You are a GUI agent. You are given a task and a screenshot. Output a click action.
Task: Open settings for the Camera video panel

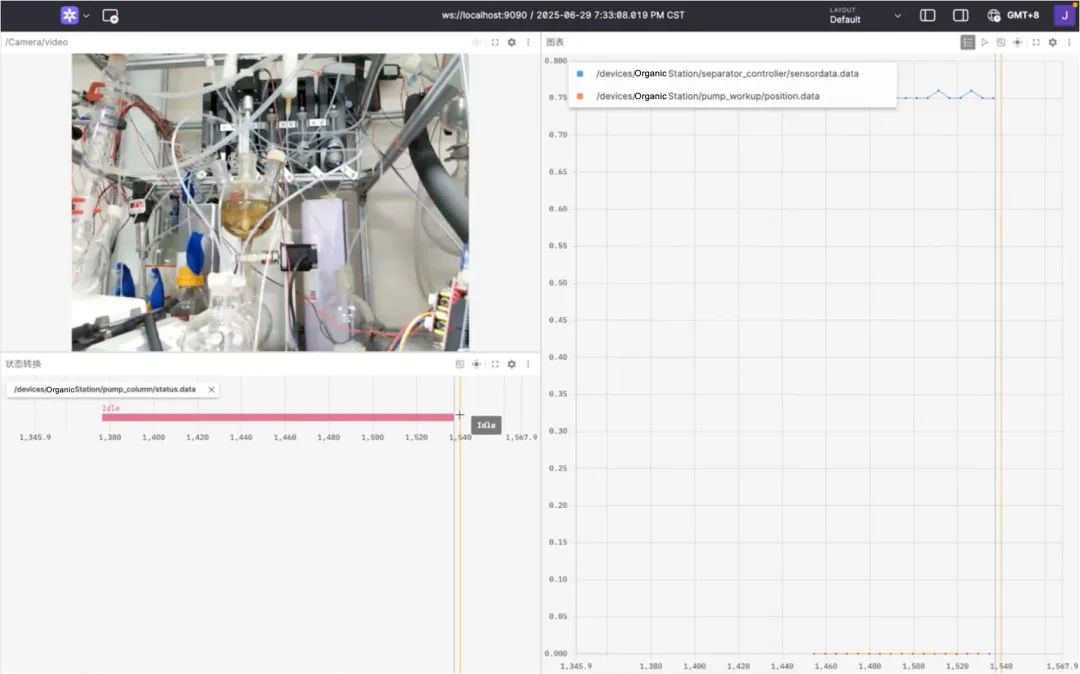[511, 43]
